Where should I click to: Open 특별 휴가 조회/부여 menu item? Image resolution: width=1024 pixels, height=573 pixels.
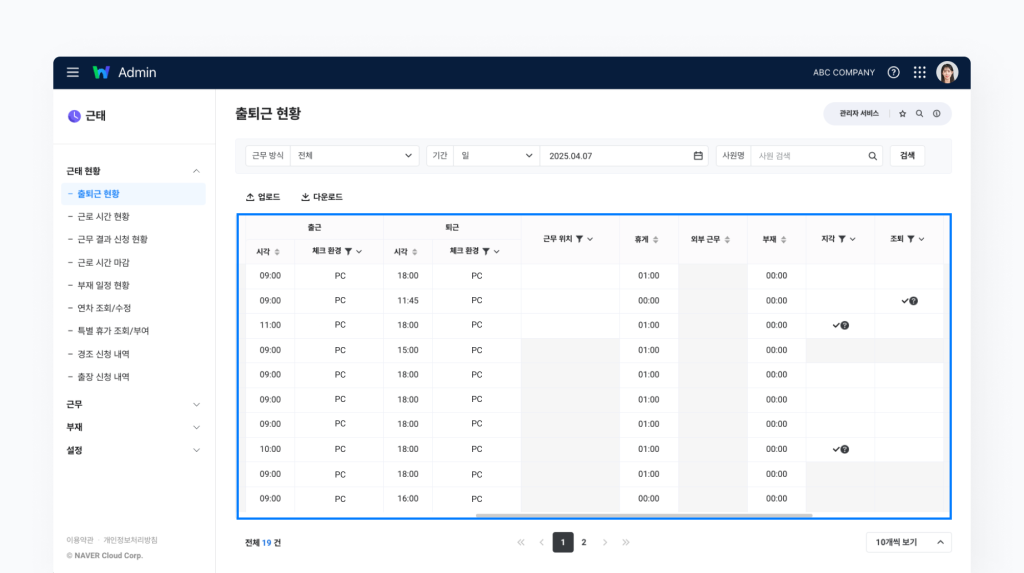pos(113,331)
